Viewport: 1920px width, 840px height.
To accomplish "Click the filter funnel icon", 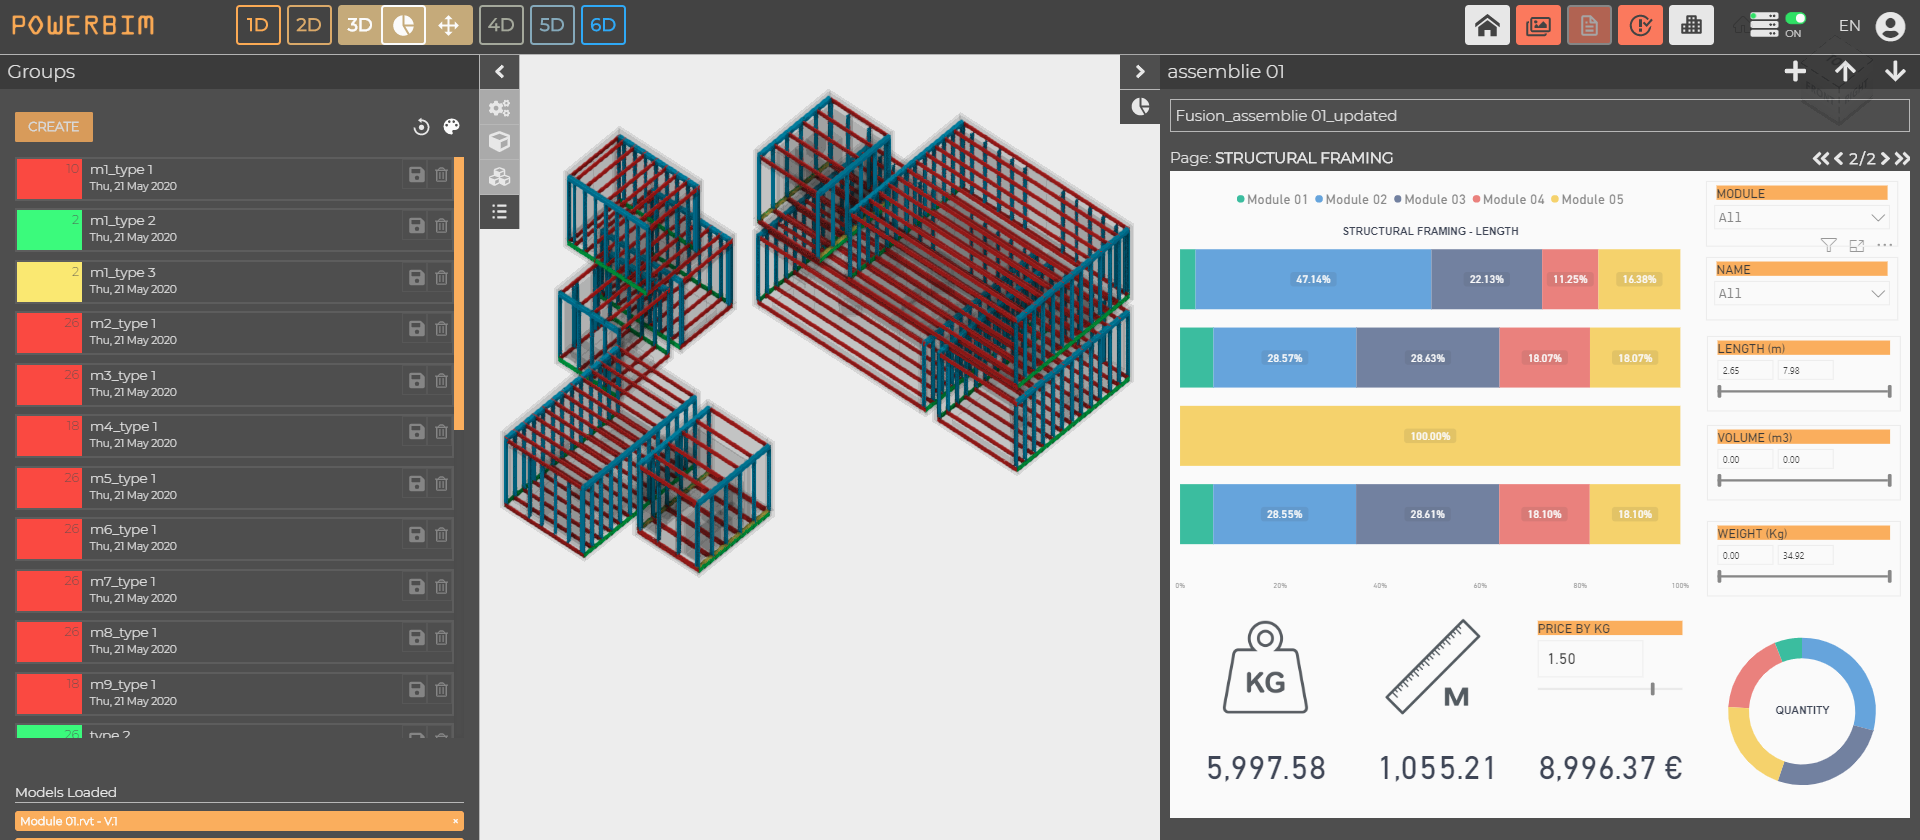I will pyautogui.click(x=1828, y=245).
